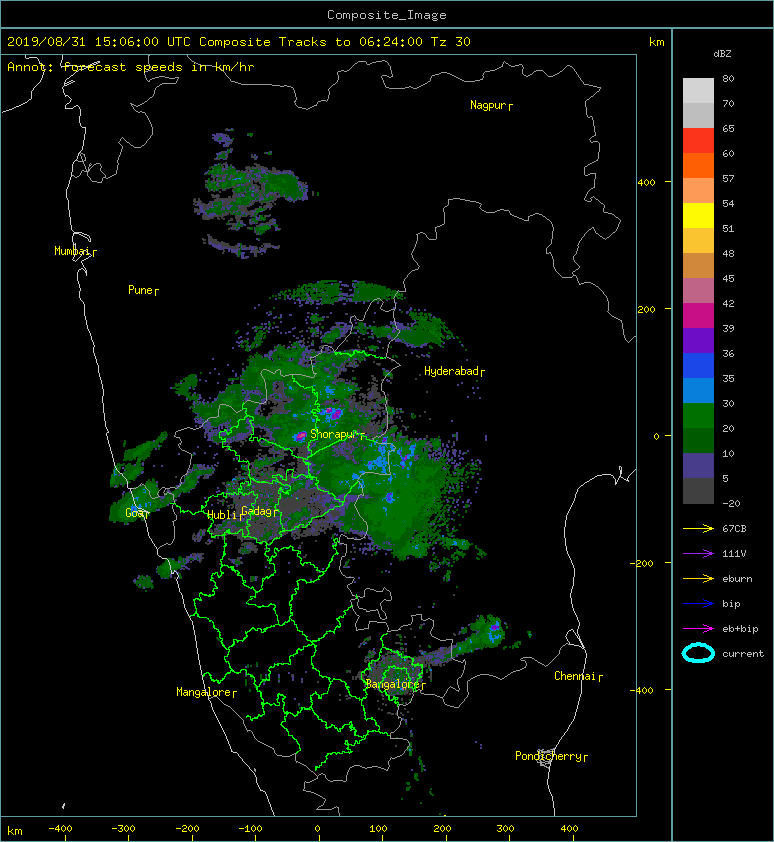Click the Shorapur radar site label
The image size is (774, 842).
337,434
